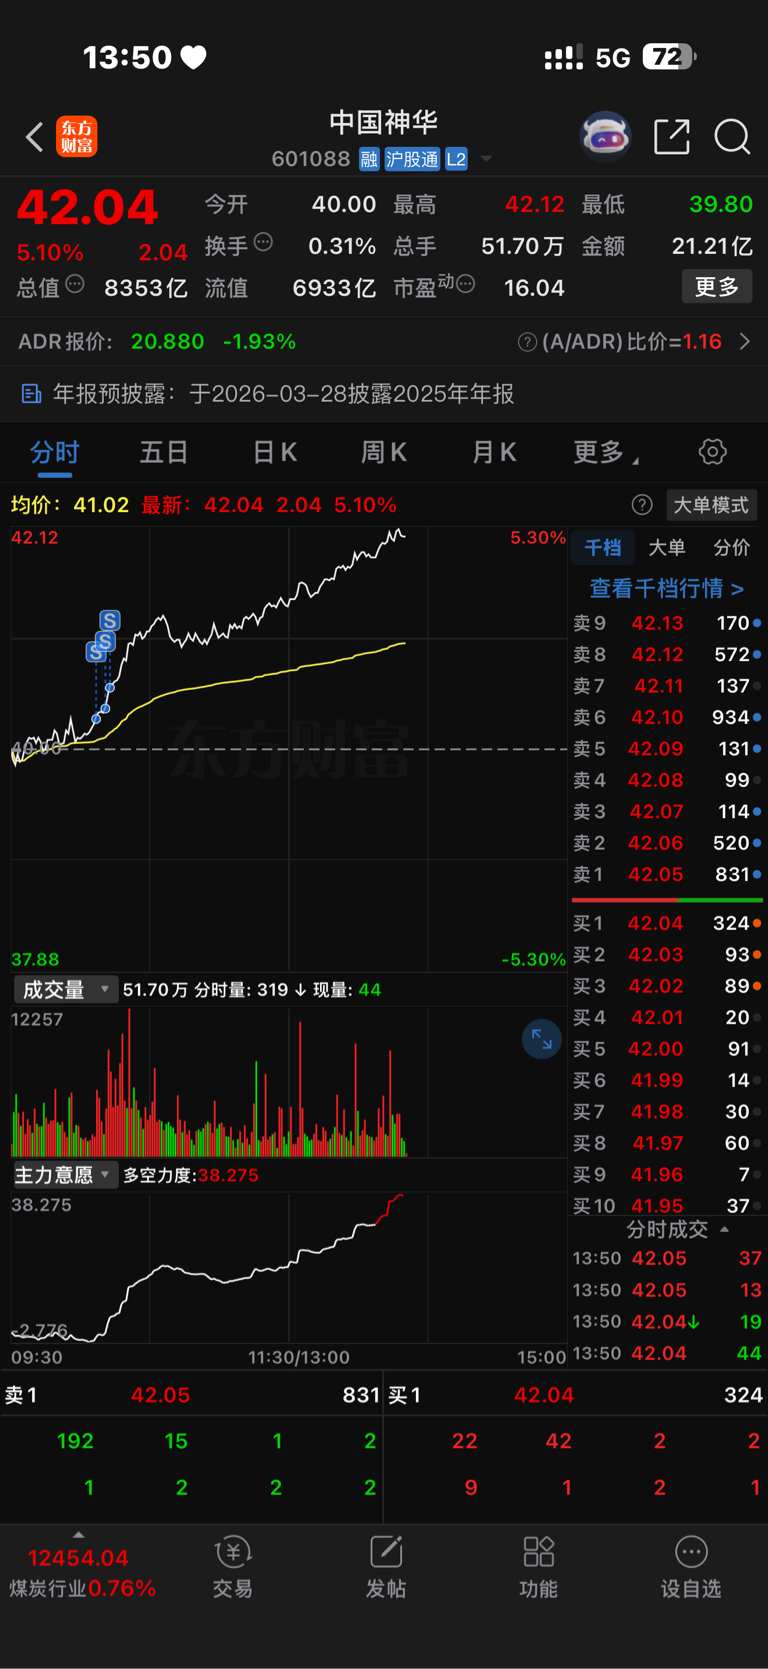Tap the 卖1 queue entry 192
The width and height of the screenshot is (768, 1669).
click(75, 1441)
